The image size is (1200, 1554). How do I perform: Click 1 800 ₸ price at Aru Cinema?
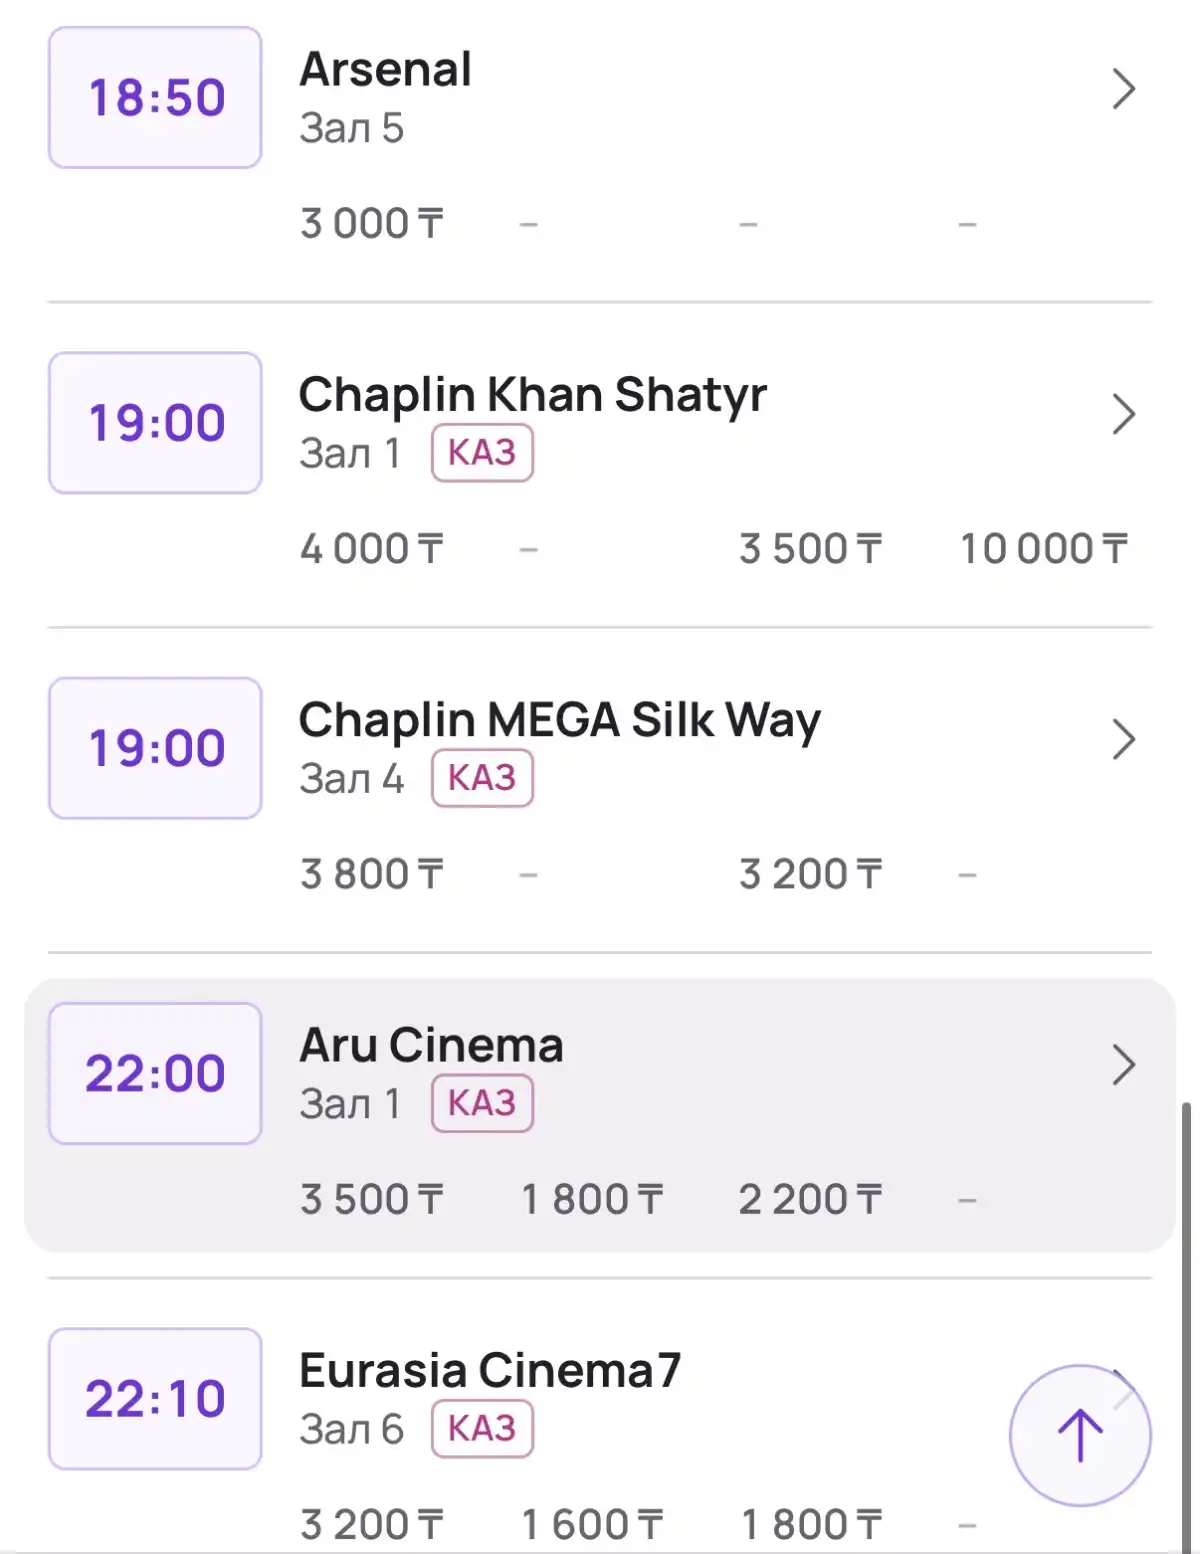pos(592,1199)
